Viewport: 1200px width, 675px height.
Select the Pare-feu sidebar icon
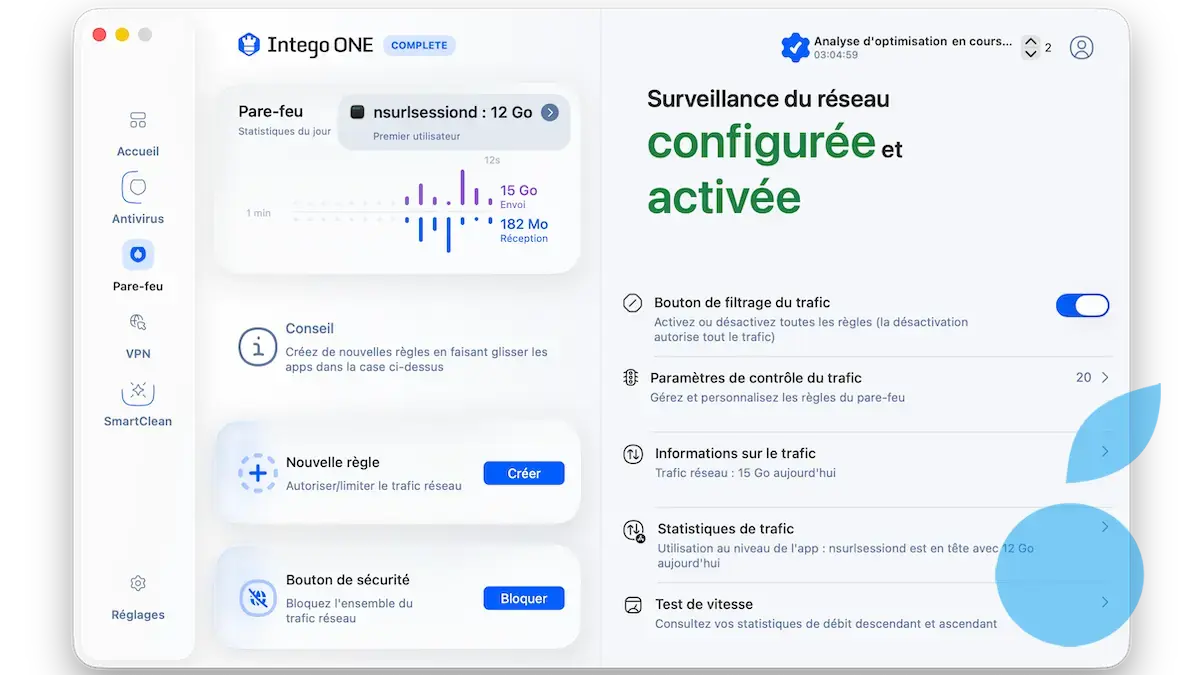(x=138, y=255)
